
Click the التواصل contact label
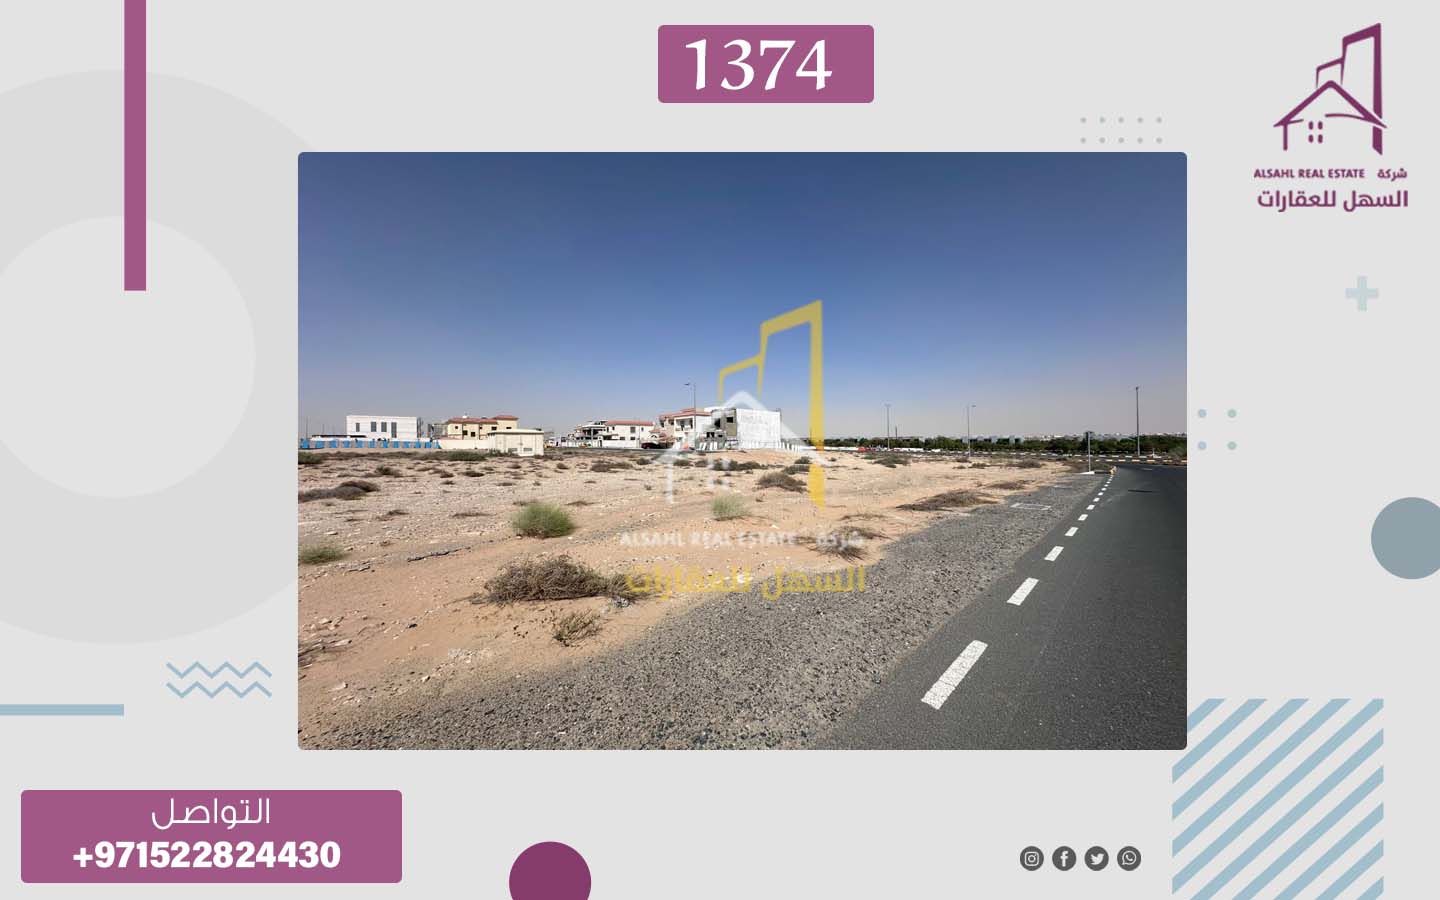pyautogui.click(x=211, y=812)
